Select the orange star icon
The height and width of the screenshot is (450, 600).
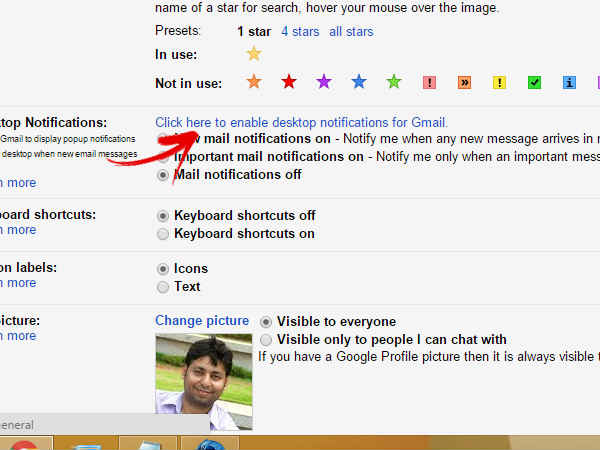[254, 82]
